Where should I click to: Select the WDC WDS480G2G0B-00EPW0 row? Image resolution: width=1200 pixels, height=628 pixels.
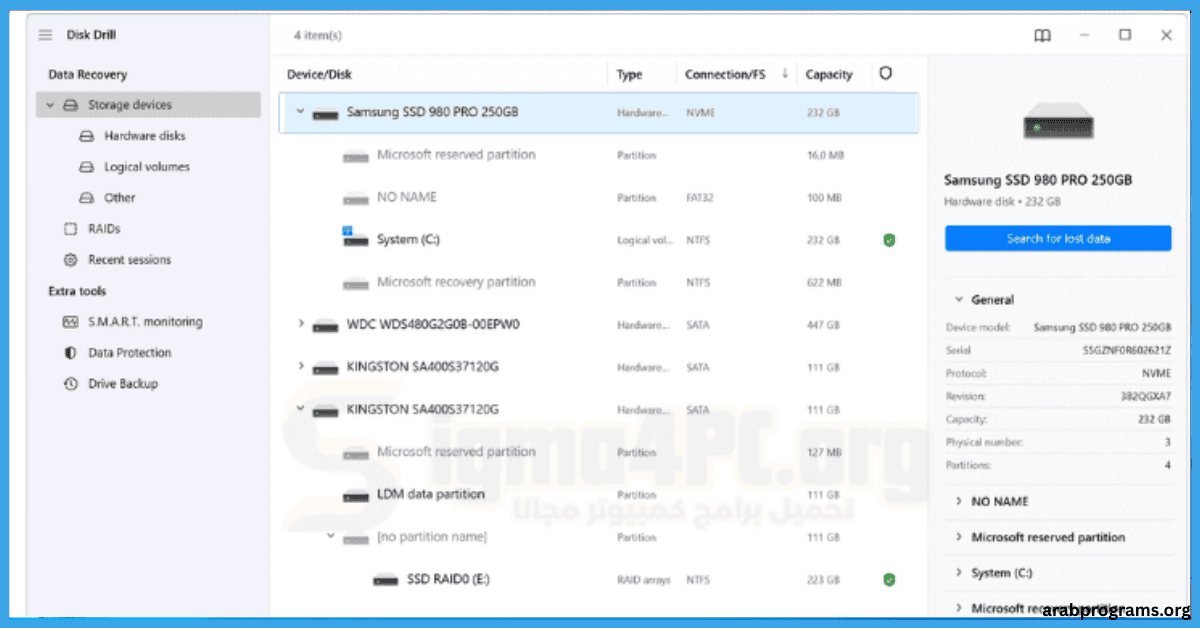pyautogui.click(x=598, y=325)
